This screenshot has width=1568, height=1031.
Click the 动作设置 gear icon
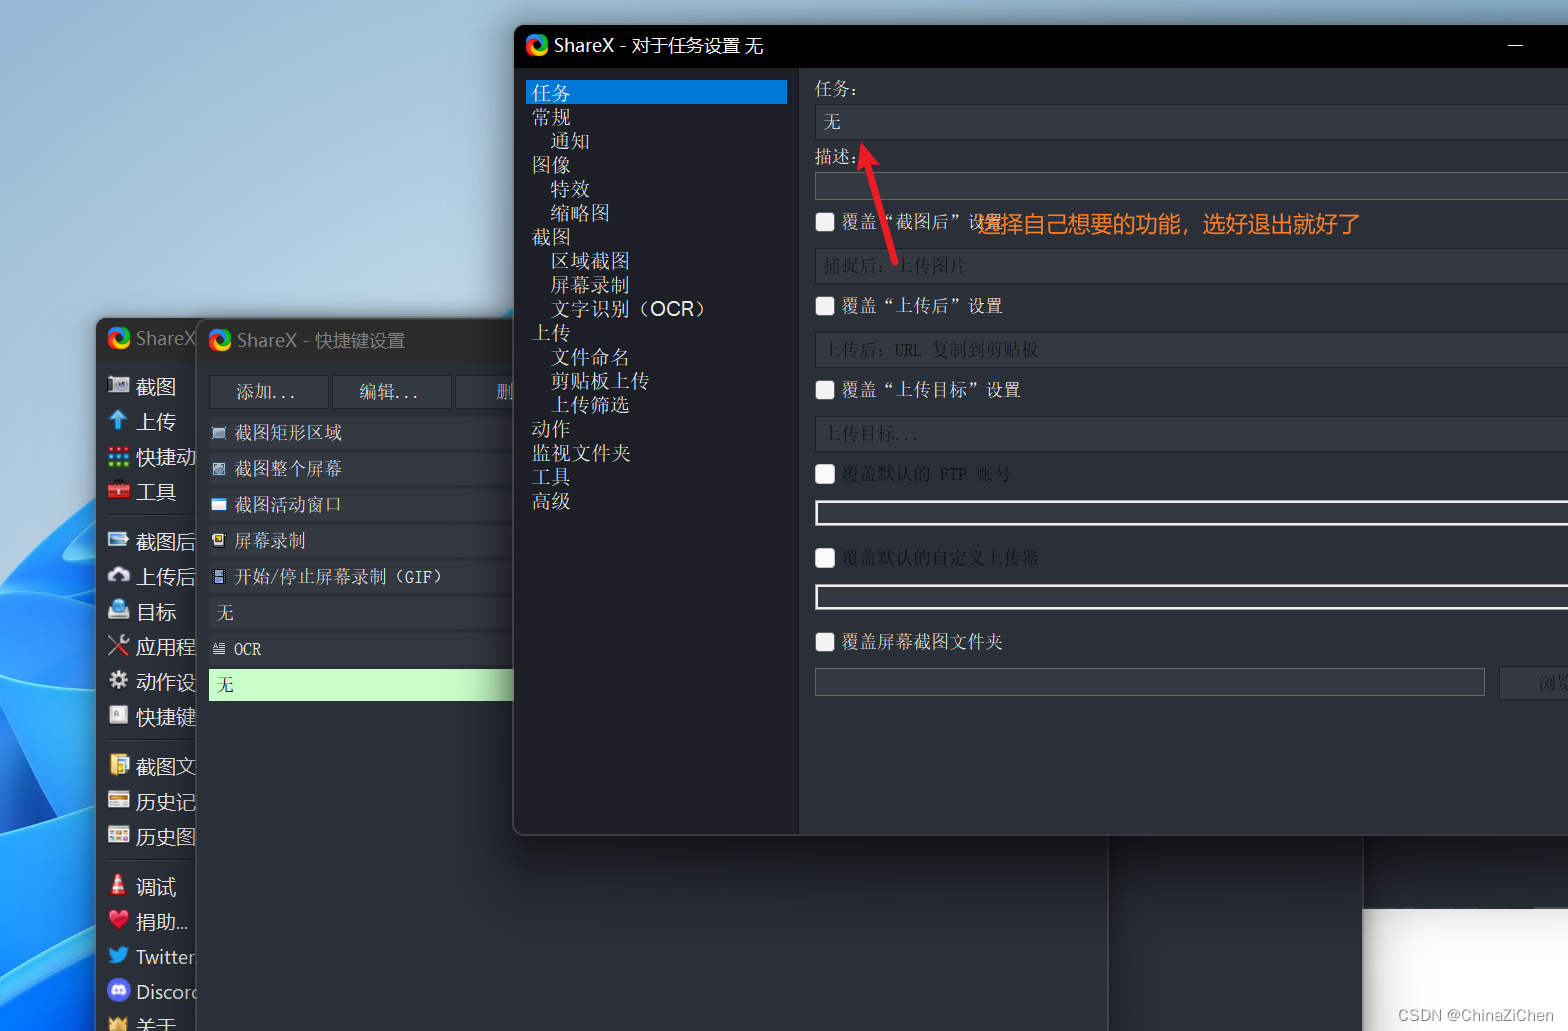tap(119, 680)
